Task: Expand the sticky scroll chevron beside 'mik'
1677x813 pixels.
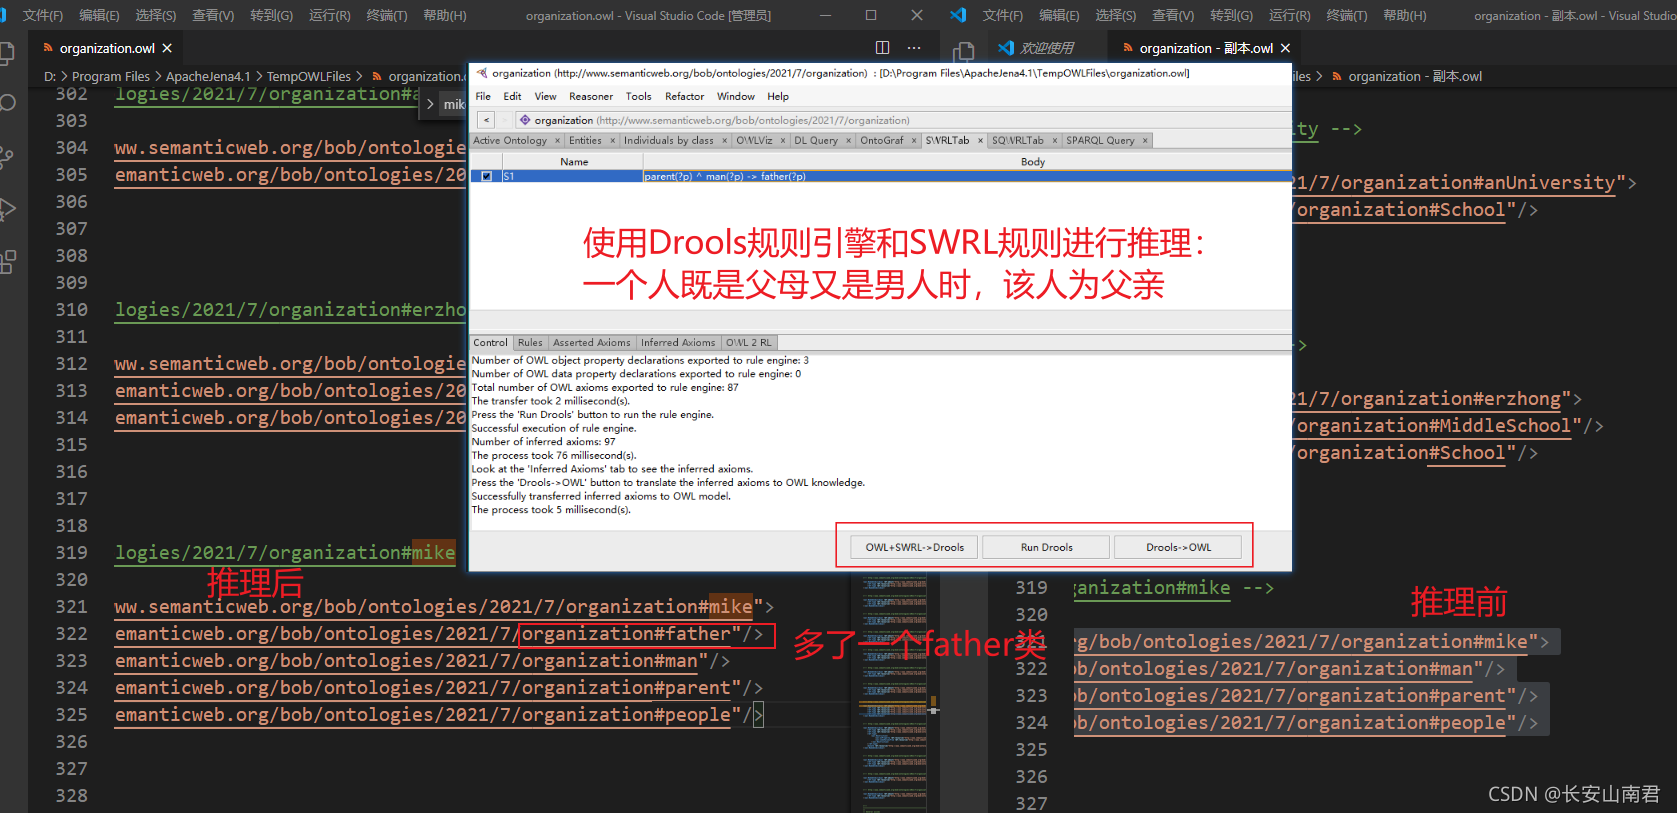Action: 430,104
